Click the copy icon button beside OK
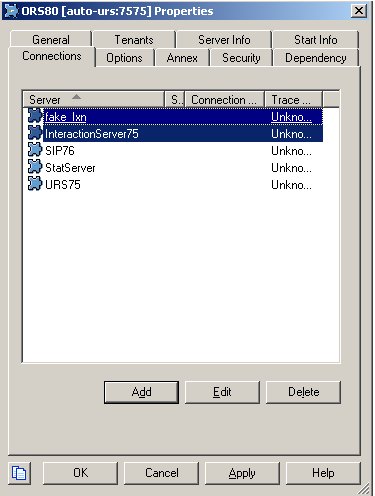This screenshot has width=375, height=496. (19, 473)
